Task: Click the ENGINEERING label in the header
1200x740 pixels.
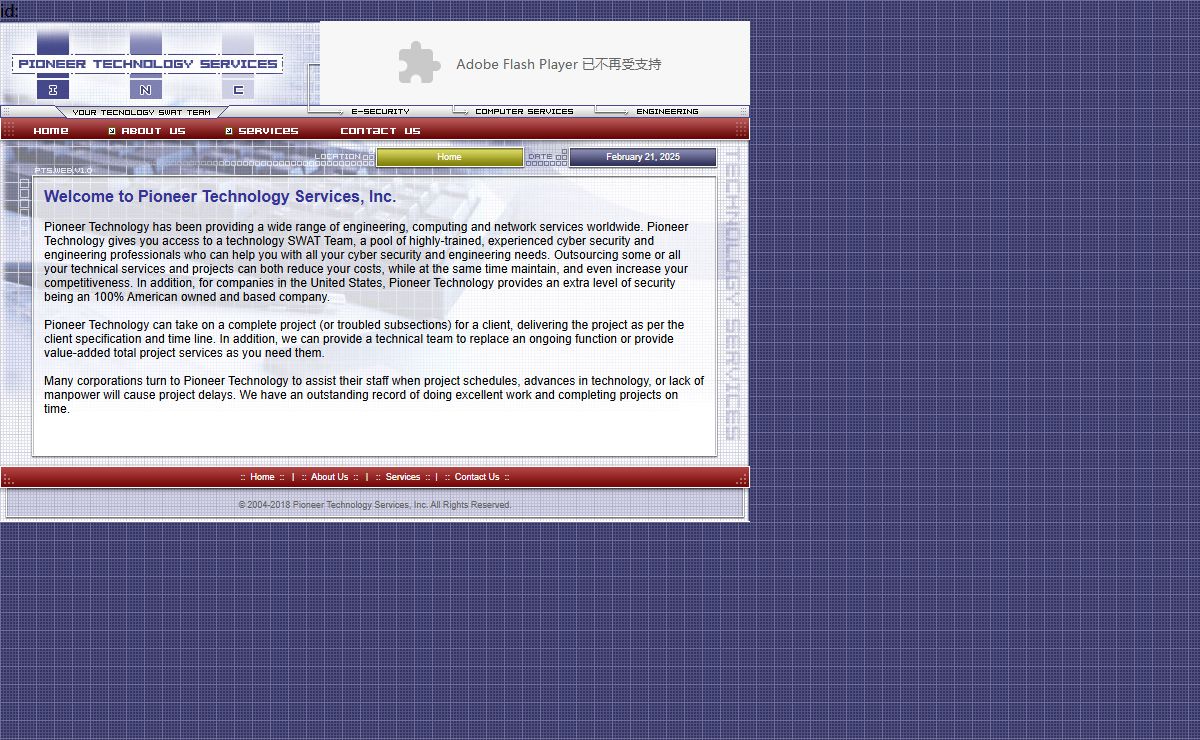Action: coord(667,112)
